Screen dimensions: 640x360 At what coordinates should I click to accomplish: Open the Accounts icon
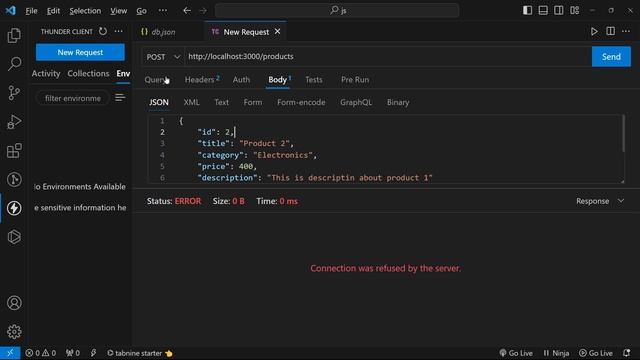tap(14, 303)
